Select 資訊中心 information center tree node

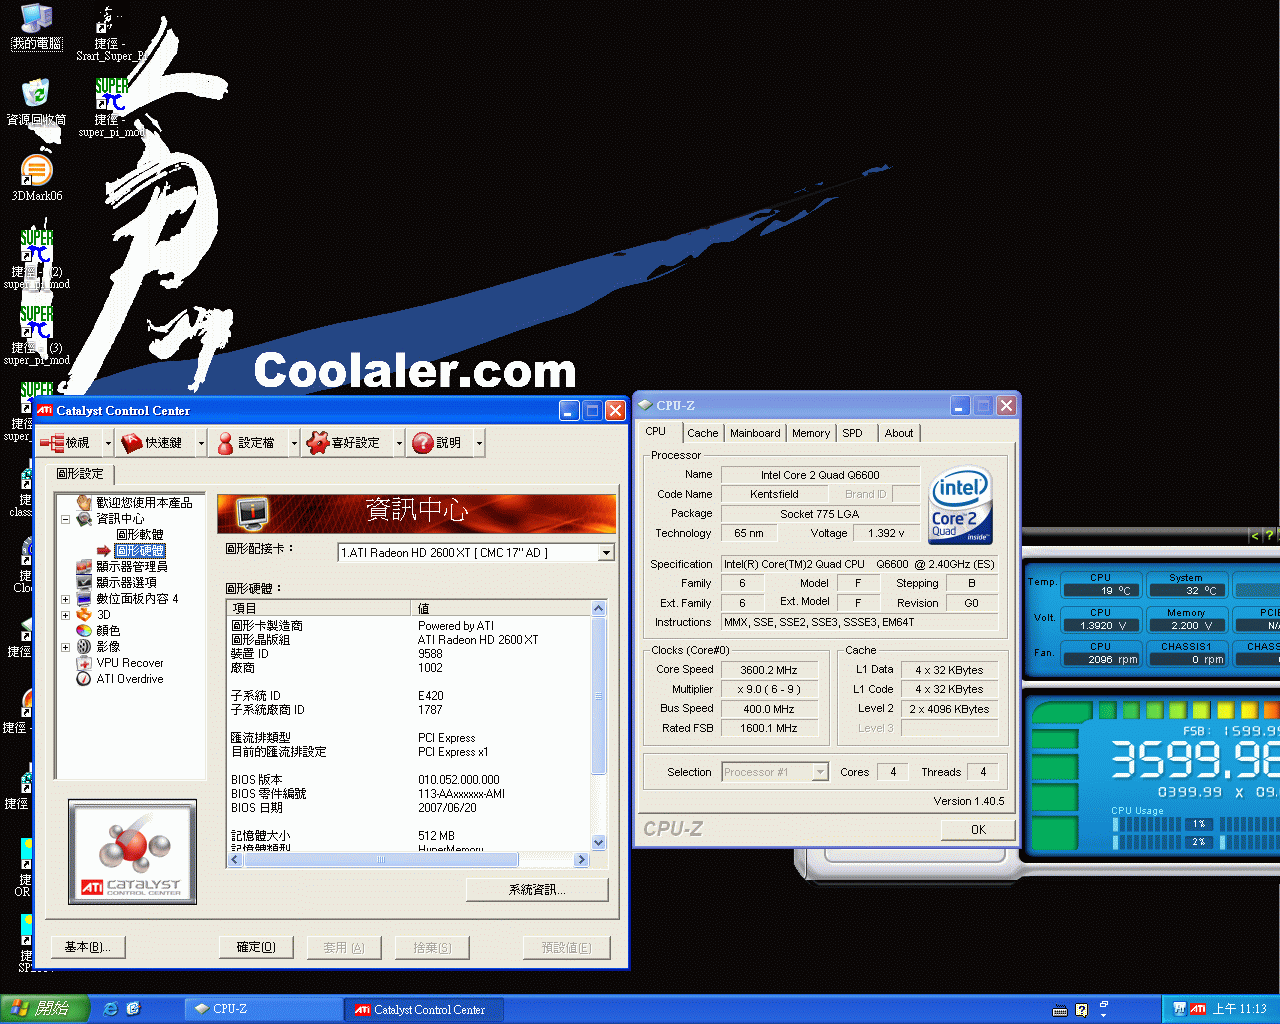[x=120, y=519]
